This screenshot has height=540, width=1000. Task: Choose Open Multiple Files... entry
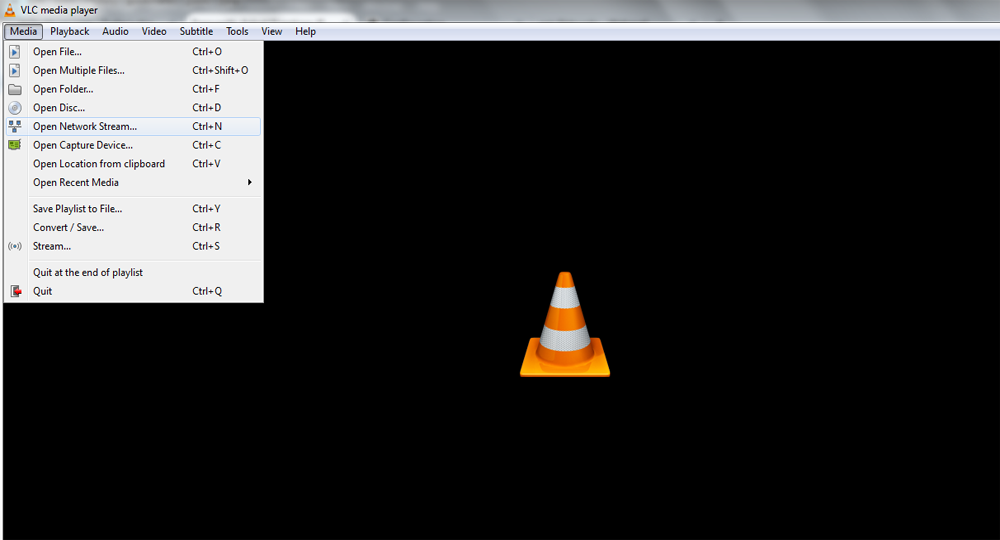[133, 70]
